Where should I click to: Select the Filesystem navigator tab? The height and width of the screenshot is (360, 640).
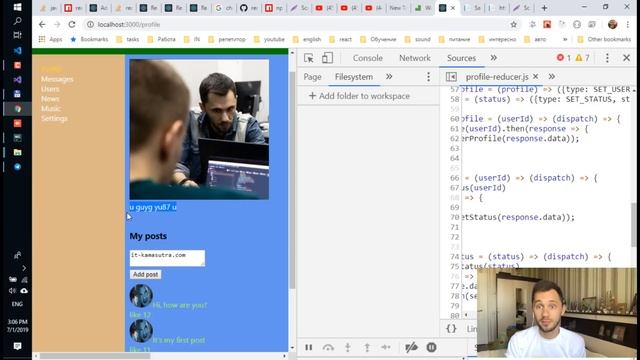click(353, 77)
